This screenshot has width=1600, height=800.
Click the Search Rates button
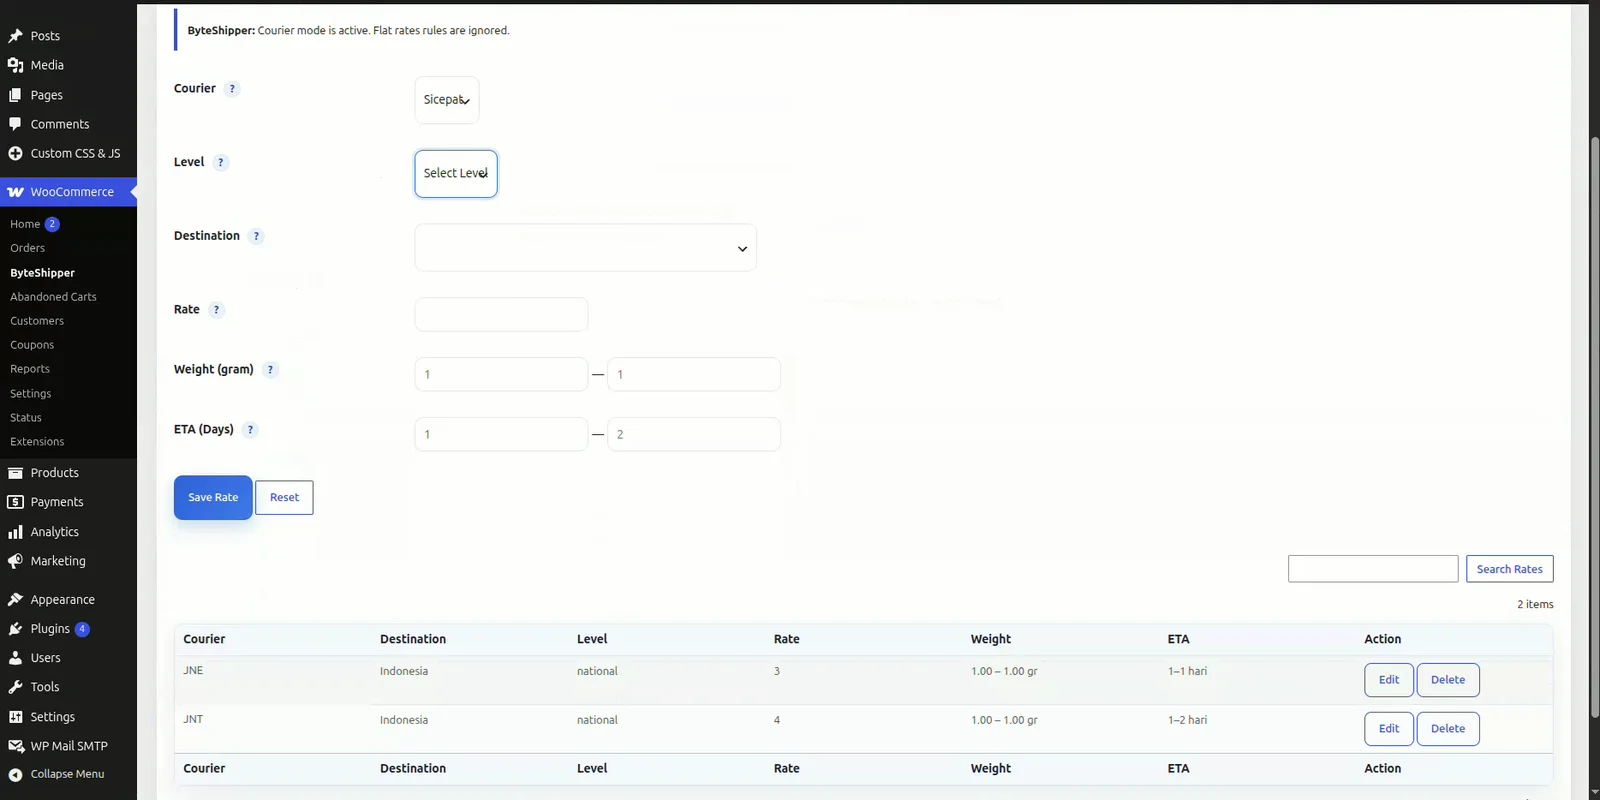coord(1509,569)
